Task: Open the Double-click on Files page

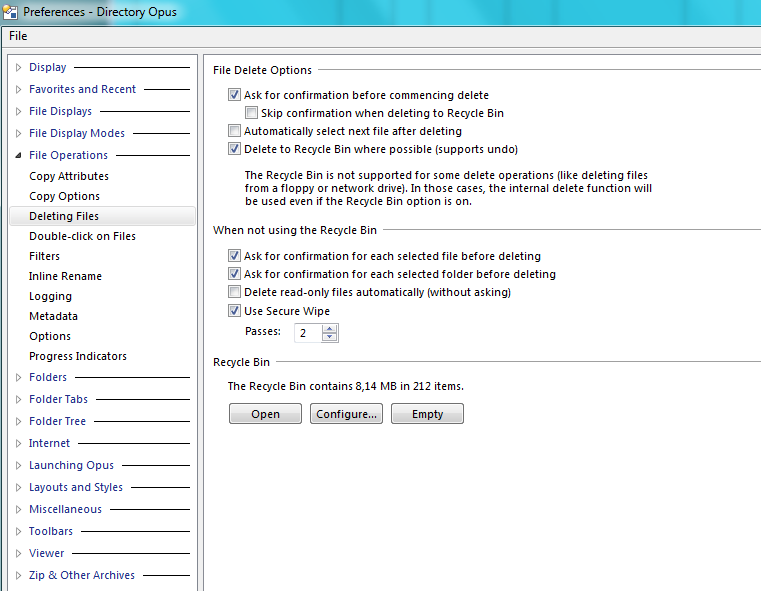Action: pyautogui.click(x=83, y=236)
